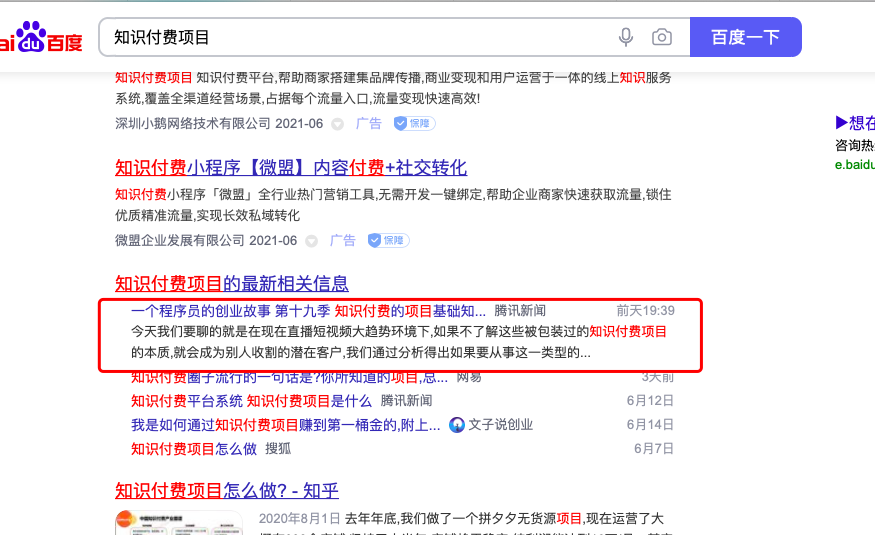Open 知识付费项目怎么做? - 知乎 result title
Image resolution: width=875 pixels, height=535 pixels.
227,490
